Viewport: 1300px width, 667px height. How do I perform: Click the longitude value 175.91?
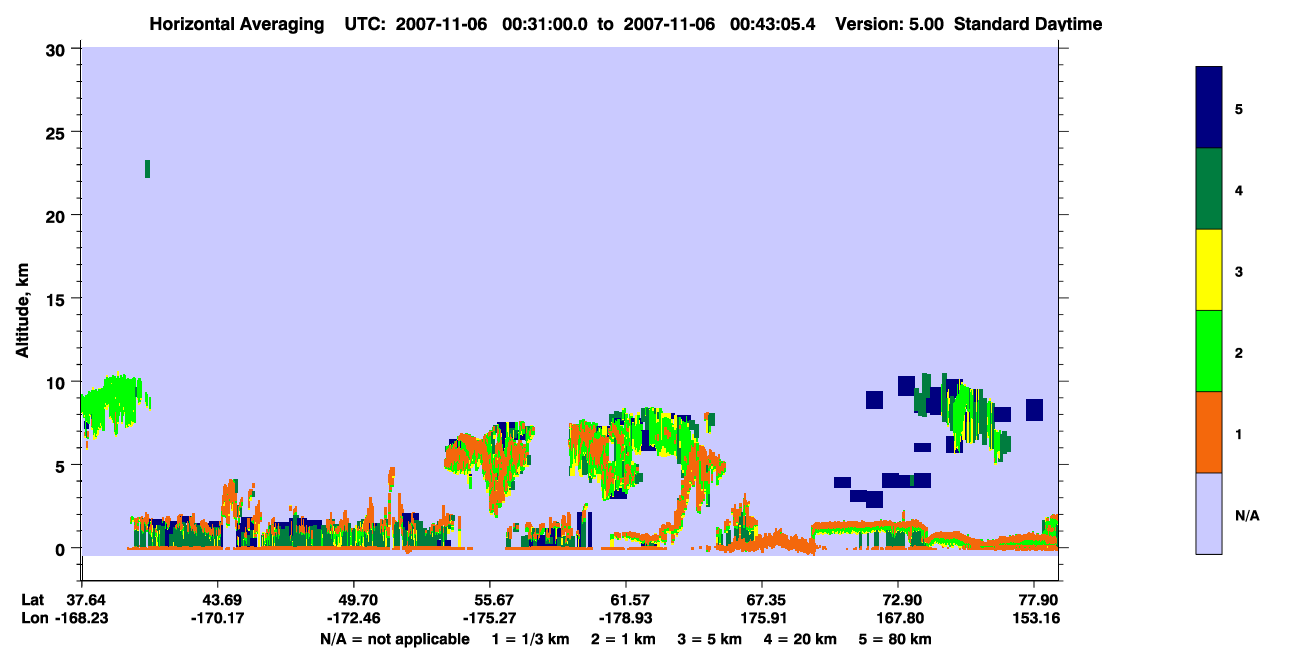[762, 618]
